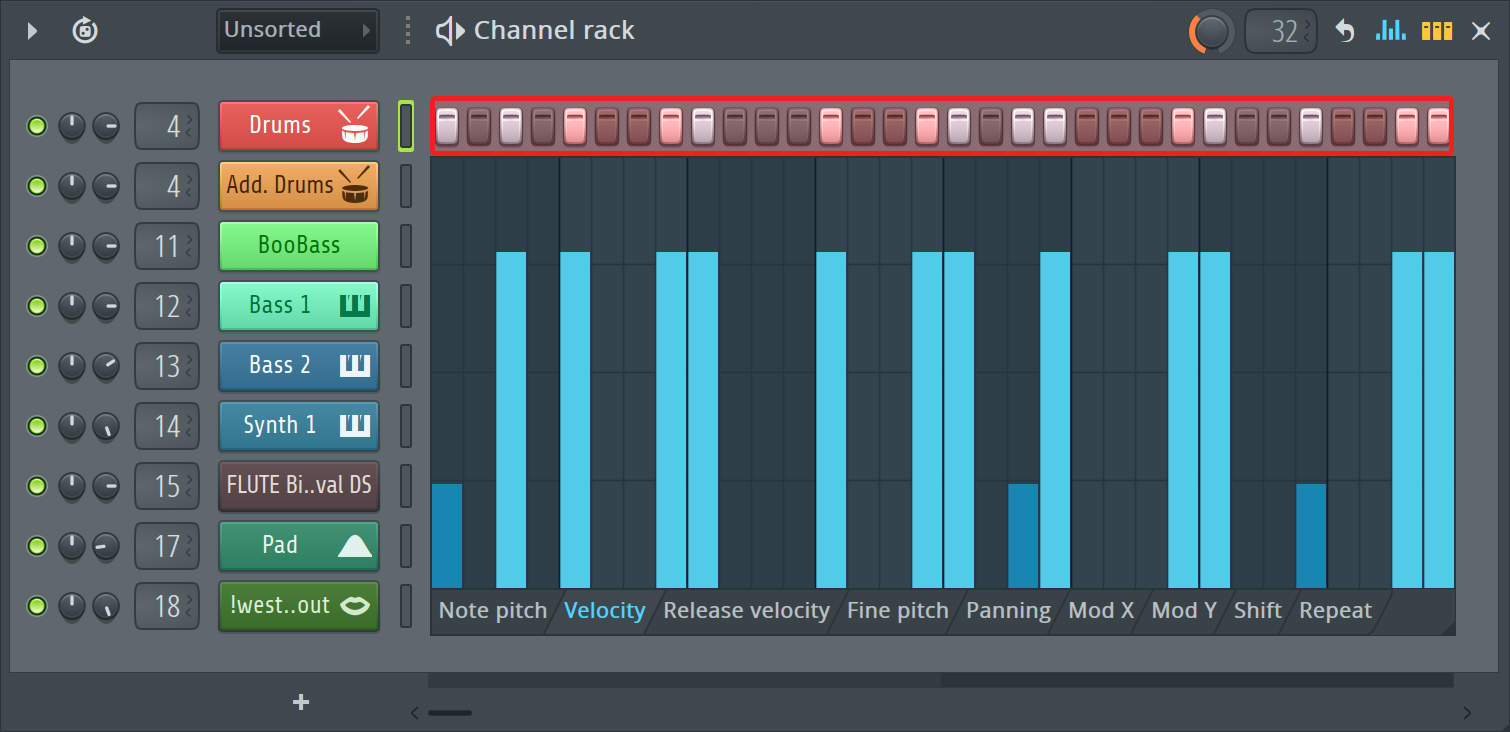Select the Pad channel selector bar
The width and height of the screenshot is (1510, 732).
406,546
